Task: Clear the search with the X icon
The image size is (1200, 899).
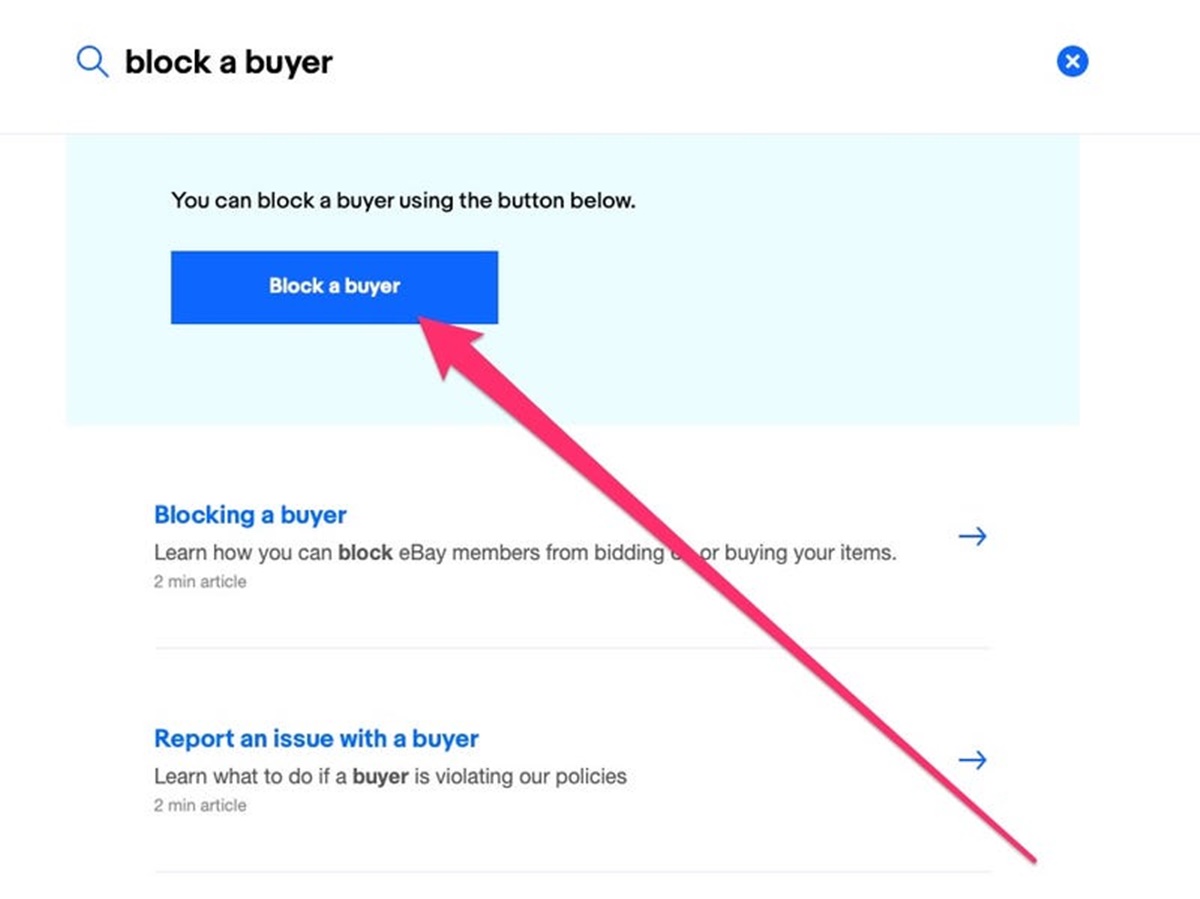Action: (1072, 62)
